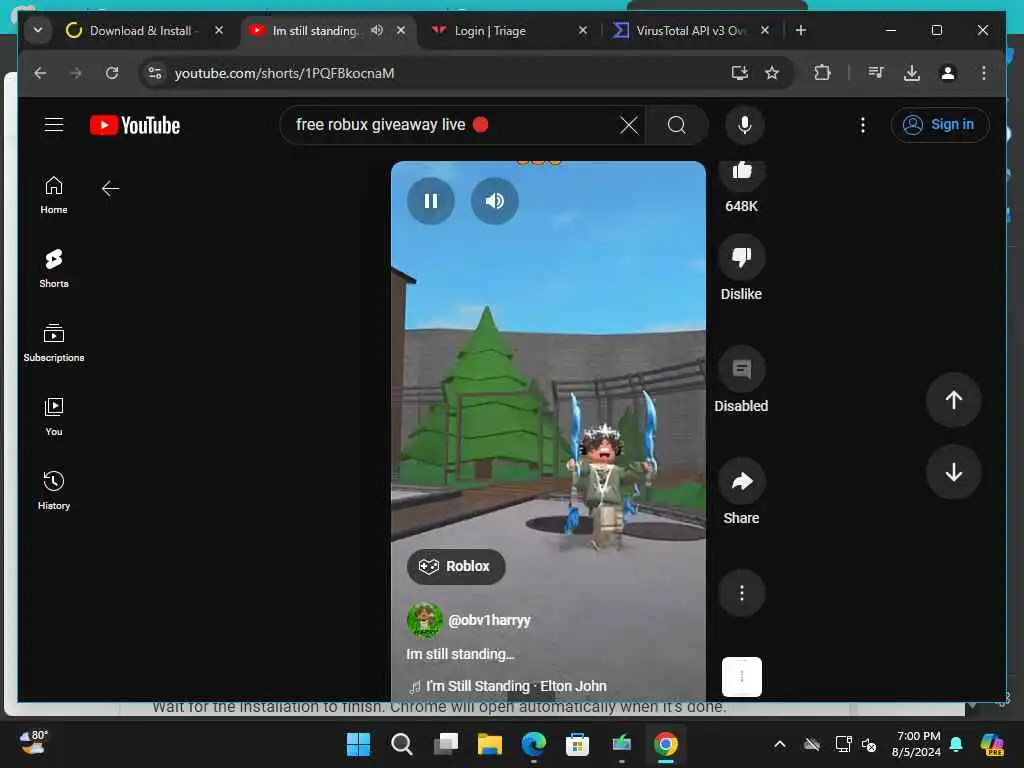The height and width of the screenshot is (768, 1024).
Task: Open Home in the sidebar
Action: tap(54, 195)
